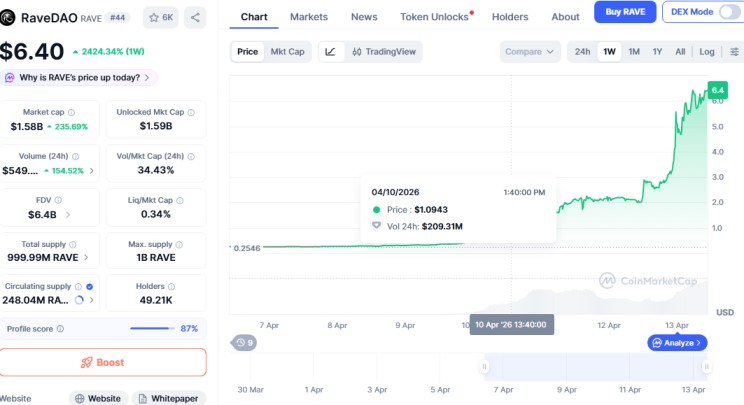Open the Token Unlocks tab
Viewport: 744px width, 405px height.
point(434,17)
